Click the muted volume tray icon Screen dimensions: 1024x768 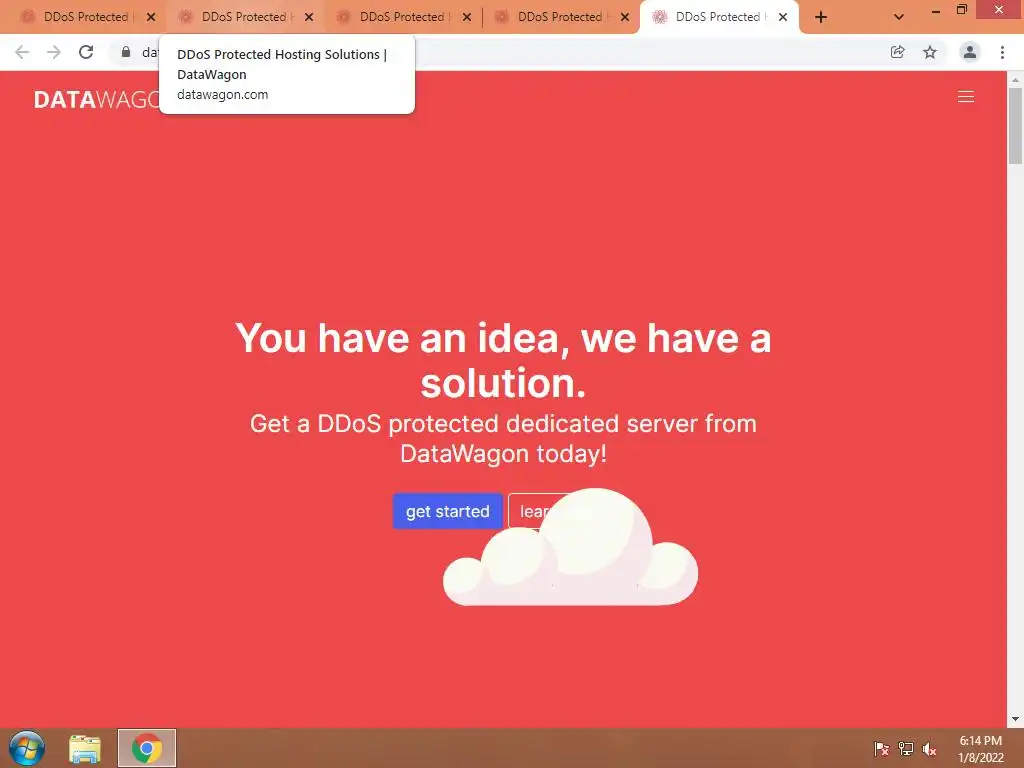[x=929, y=749]
